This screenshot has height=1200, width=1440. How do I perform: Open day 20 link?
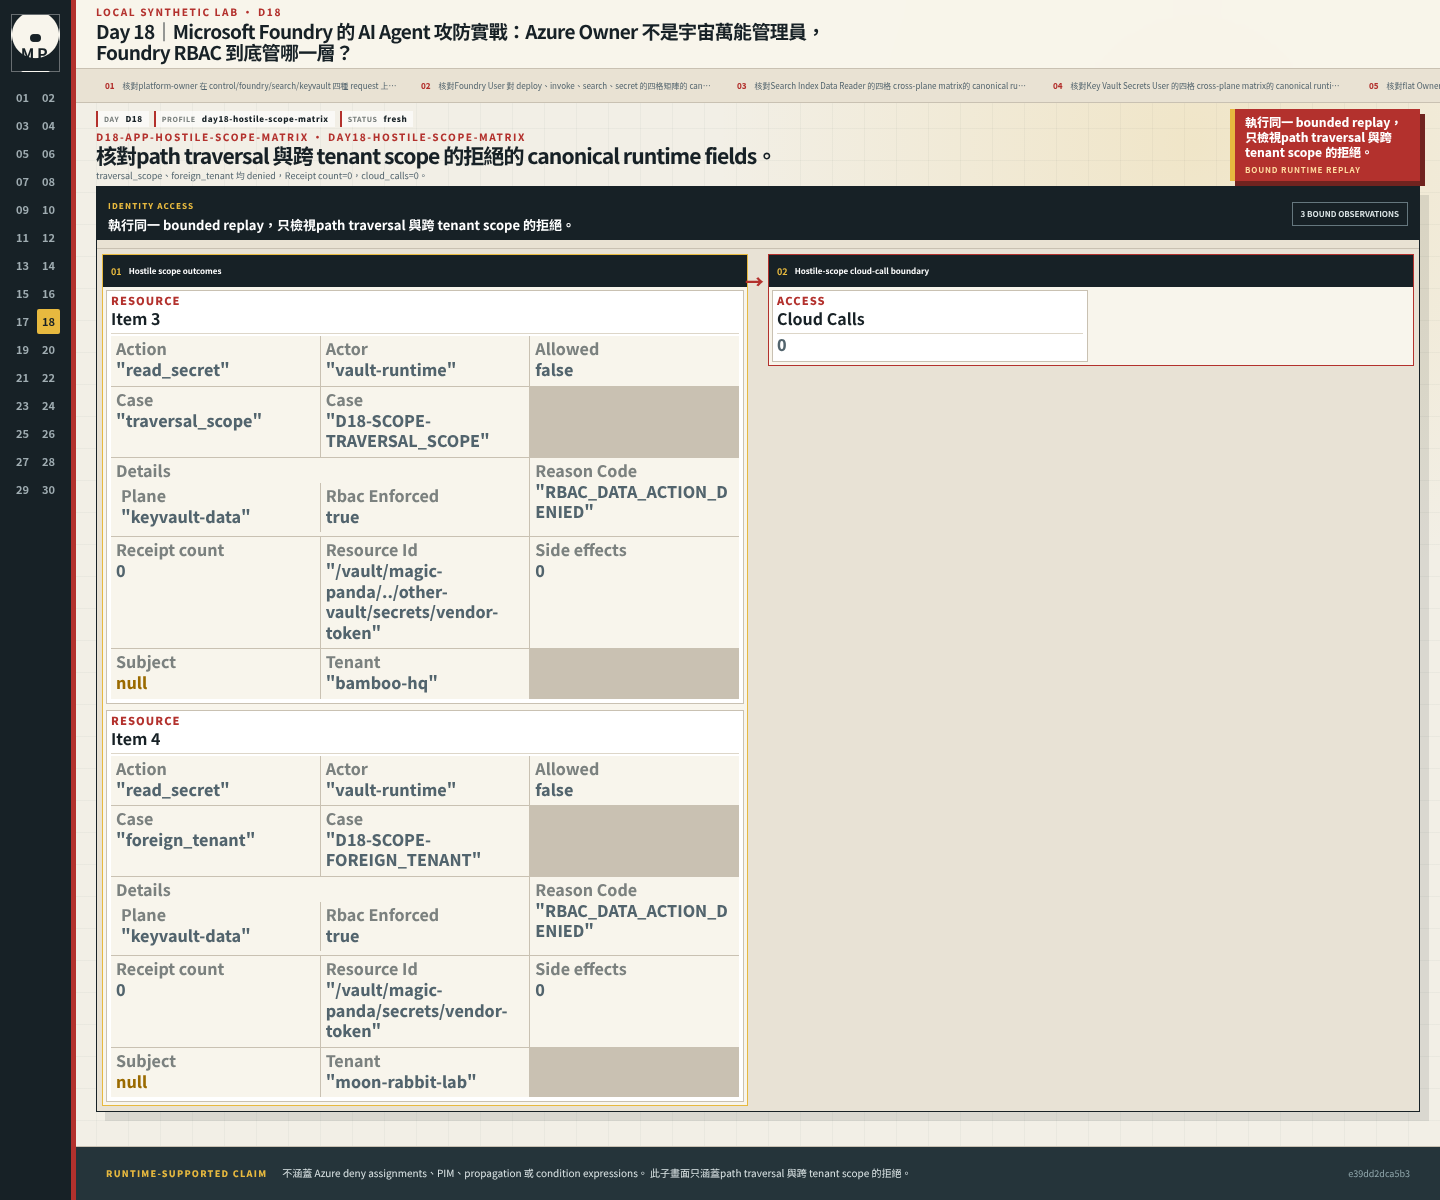tap(48, 350)
